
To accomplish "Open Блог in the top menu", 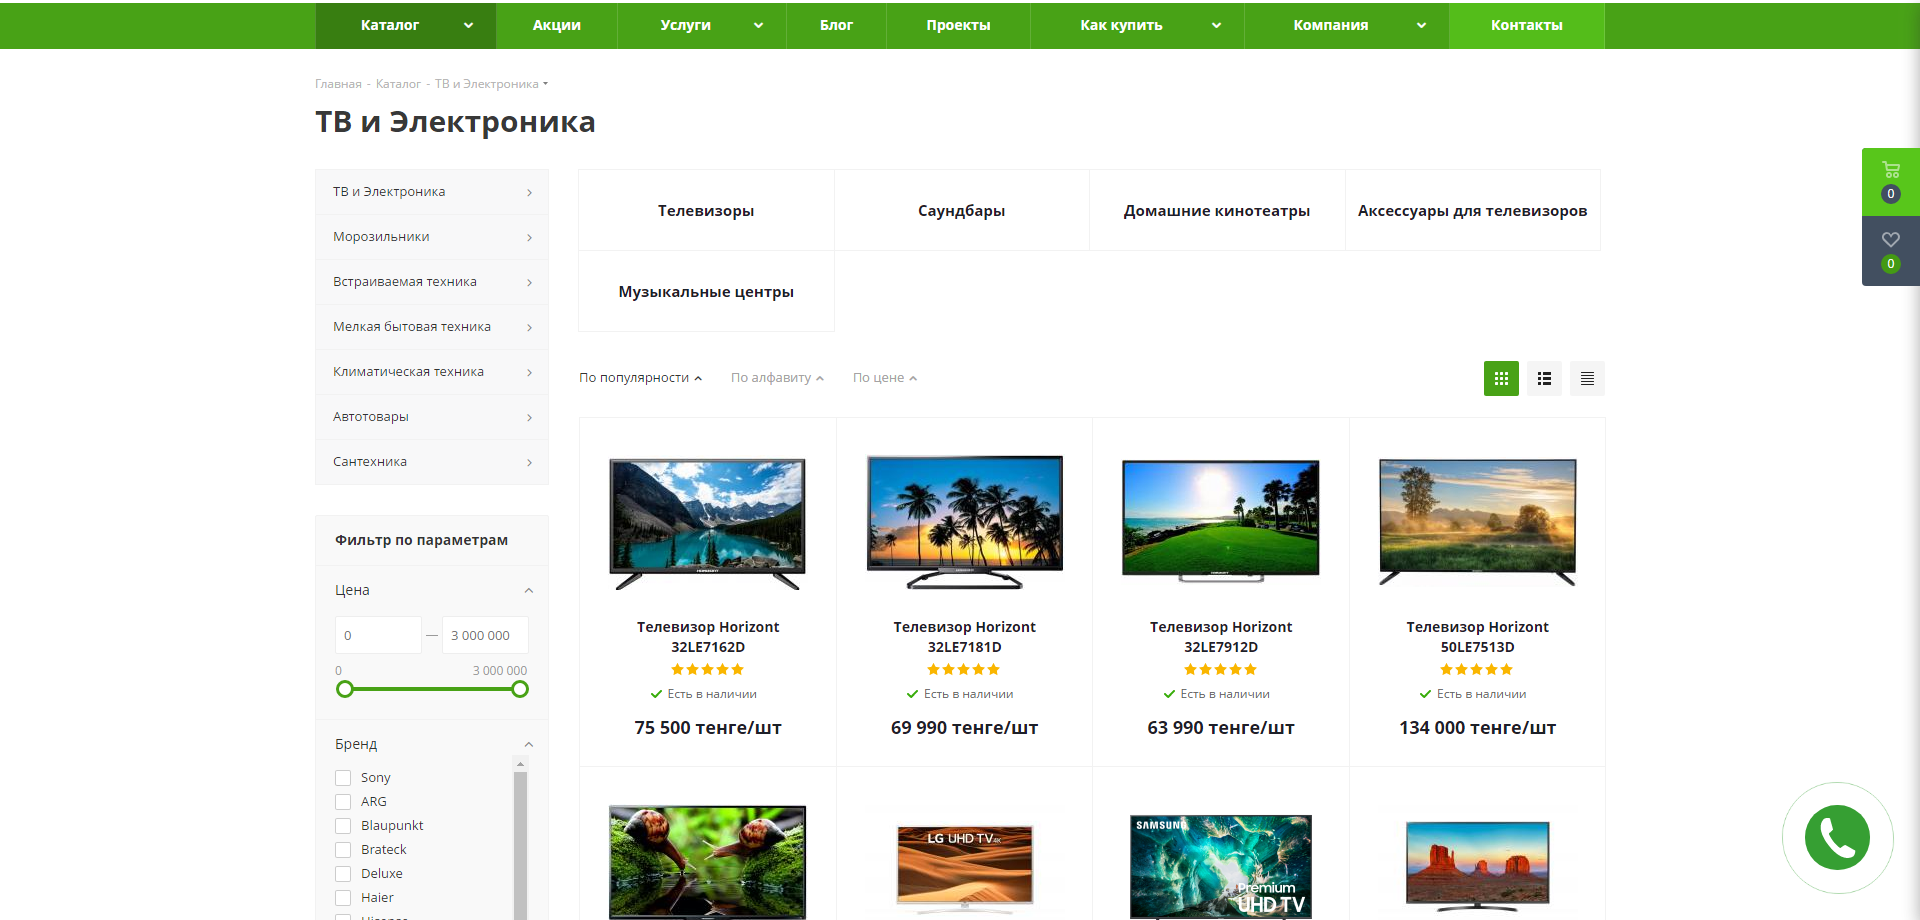I will tap(836, 25).
